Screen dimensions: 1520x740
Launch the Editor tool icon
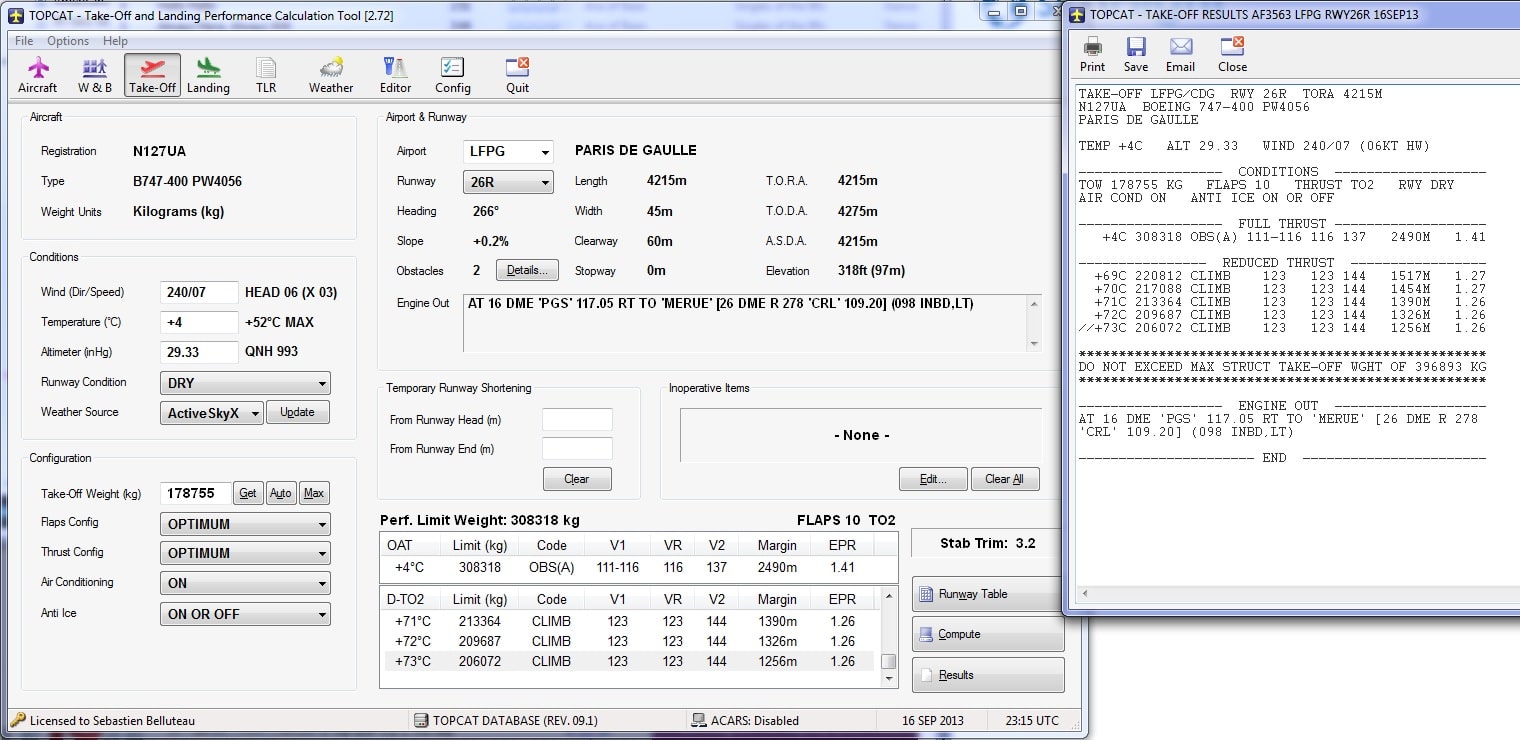395,75
